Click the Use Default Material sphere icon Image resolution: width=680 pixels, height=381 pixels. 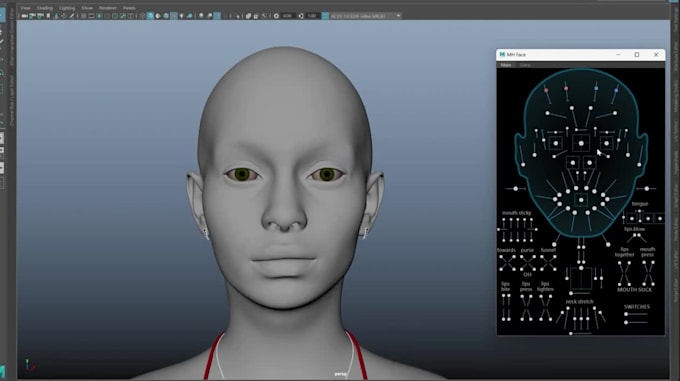(158, 16)
